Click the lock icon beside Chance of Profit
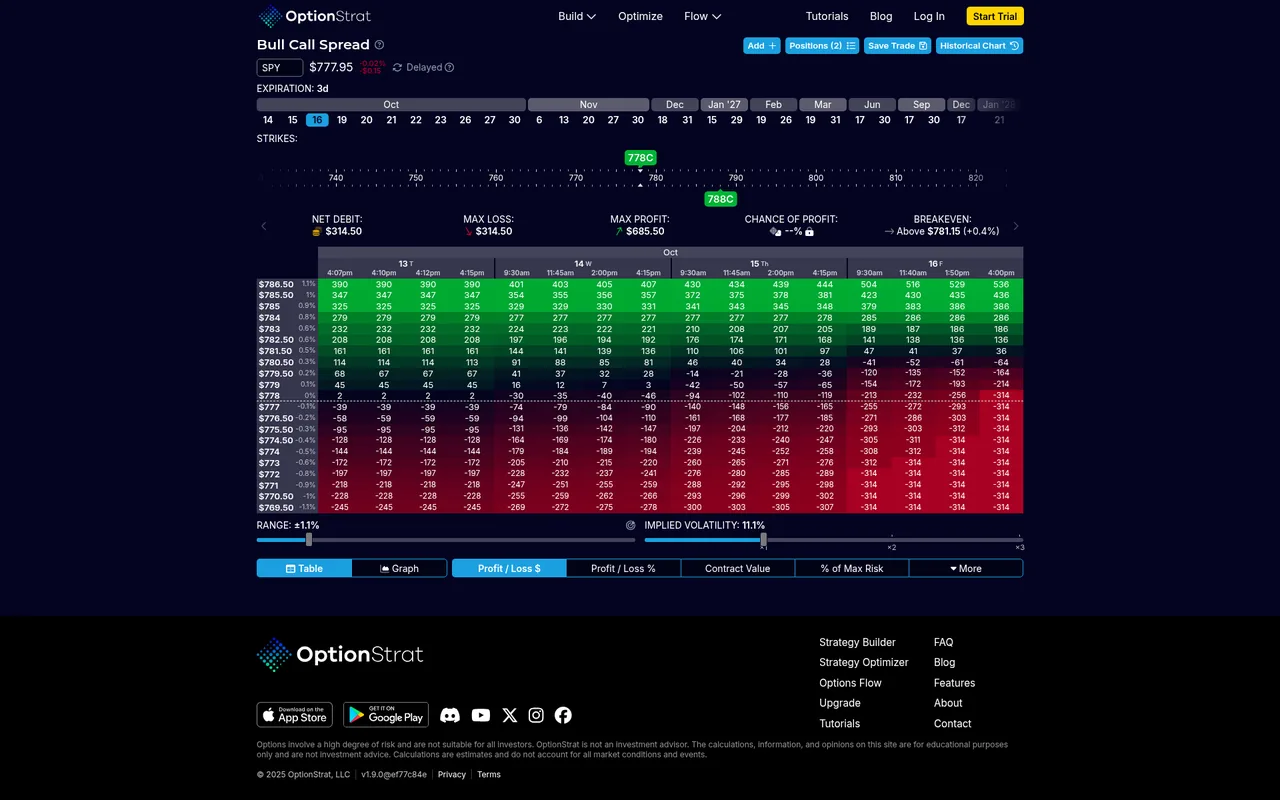Screen dimensions: 1280x800 coord(809,232)
